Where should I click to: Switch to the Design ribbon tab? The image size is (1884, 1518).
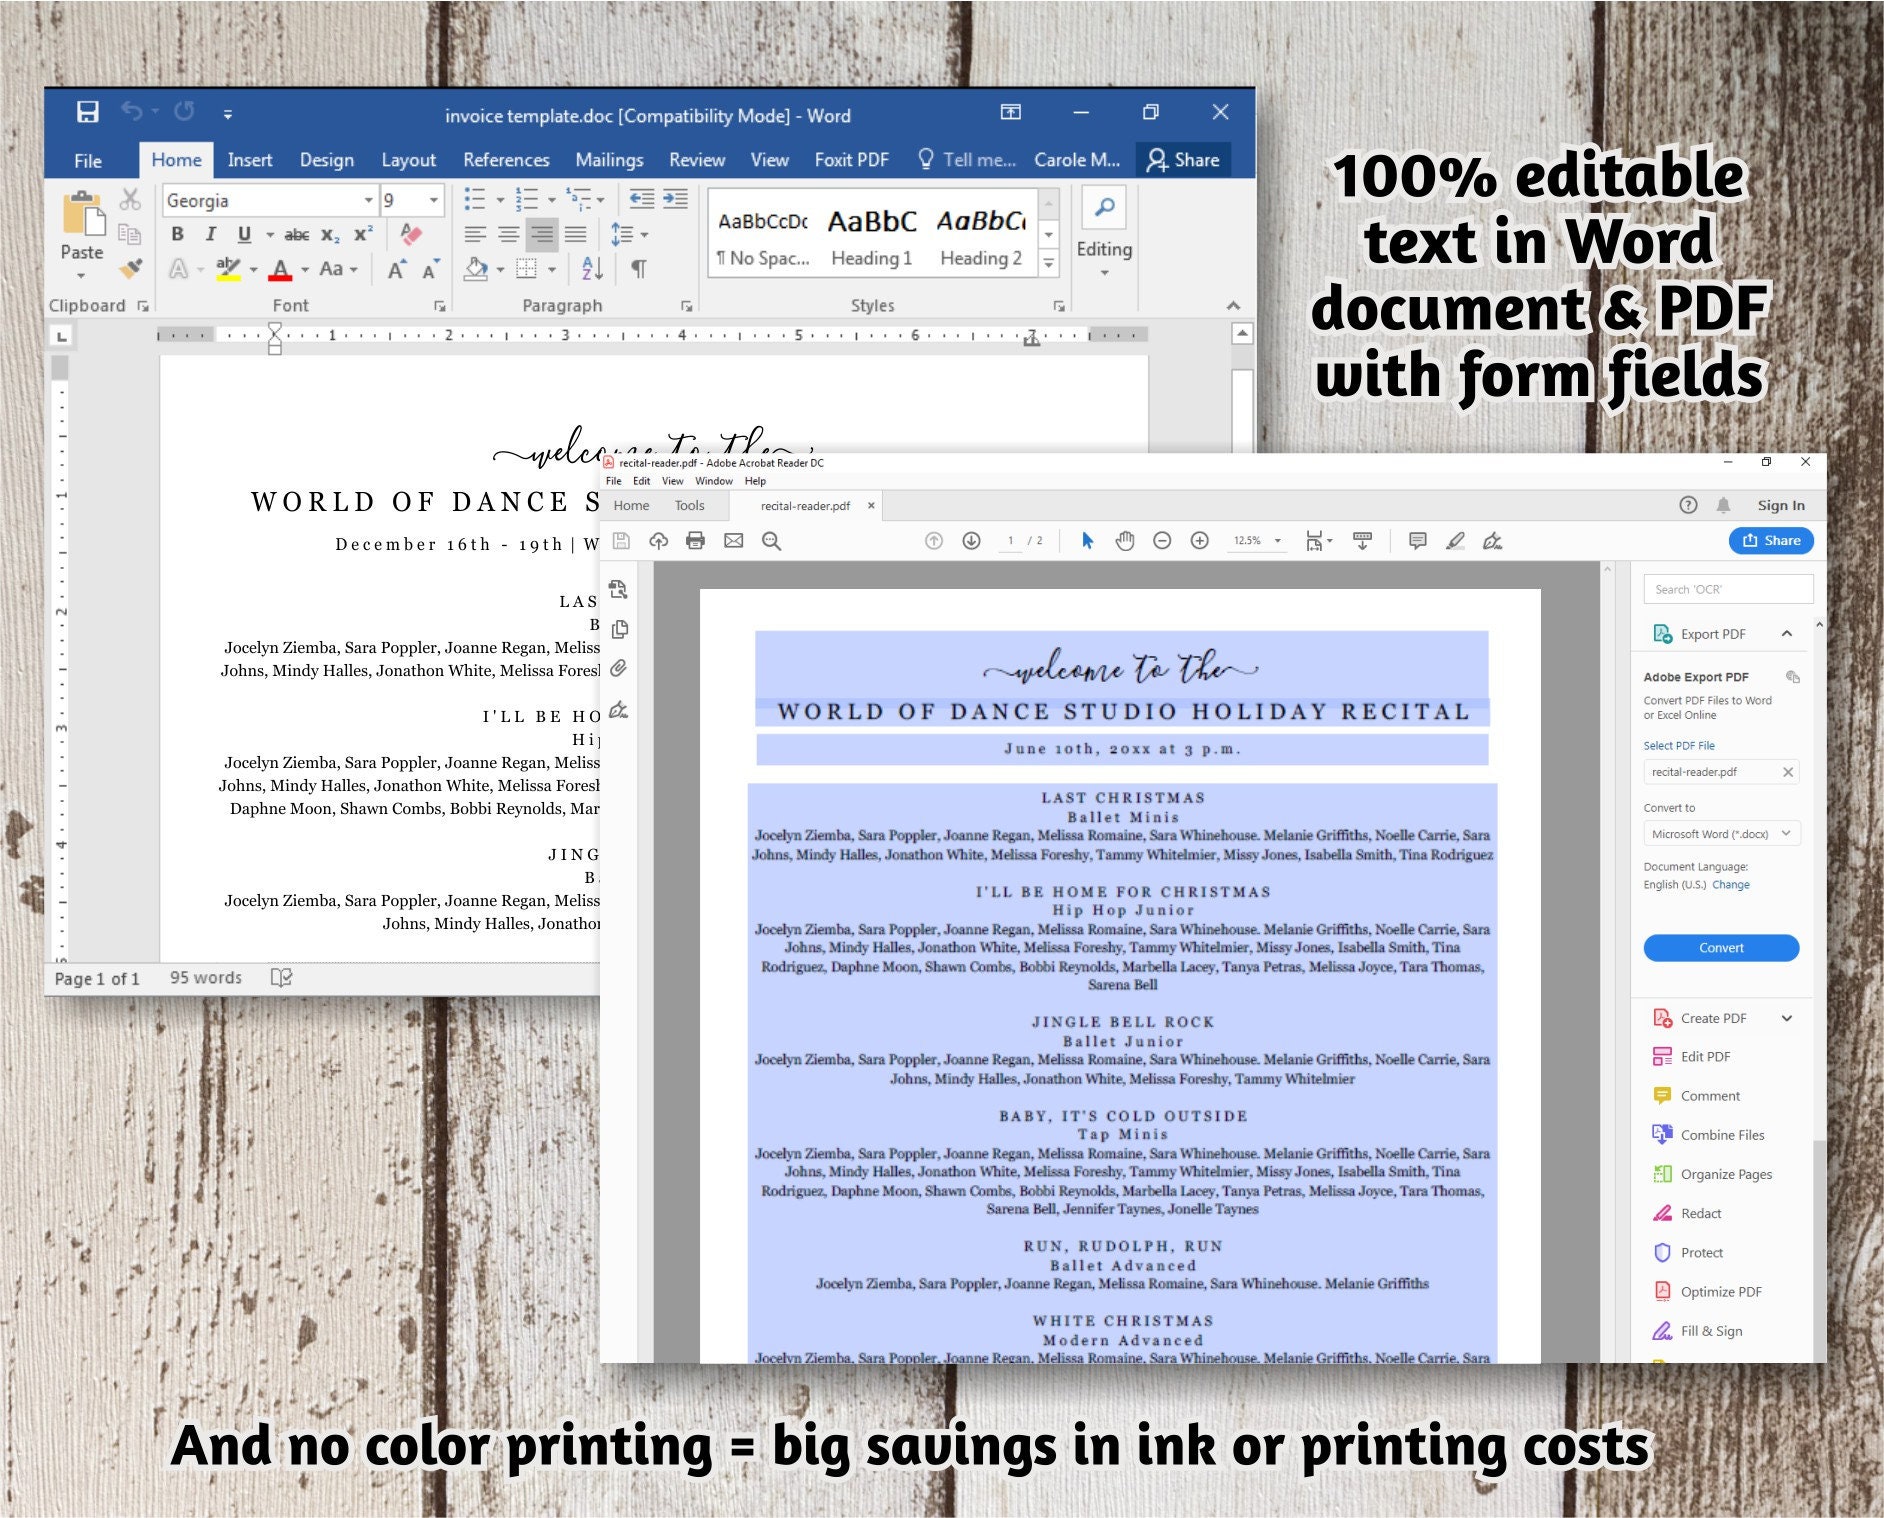[327, 160]
